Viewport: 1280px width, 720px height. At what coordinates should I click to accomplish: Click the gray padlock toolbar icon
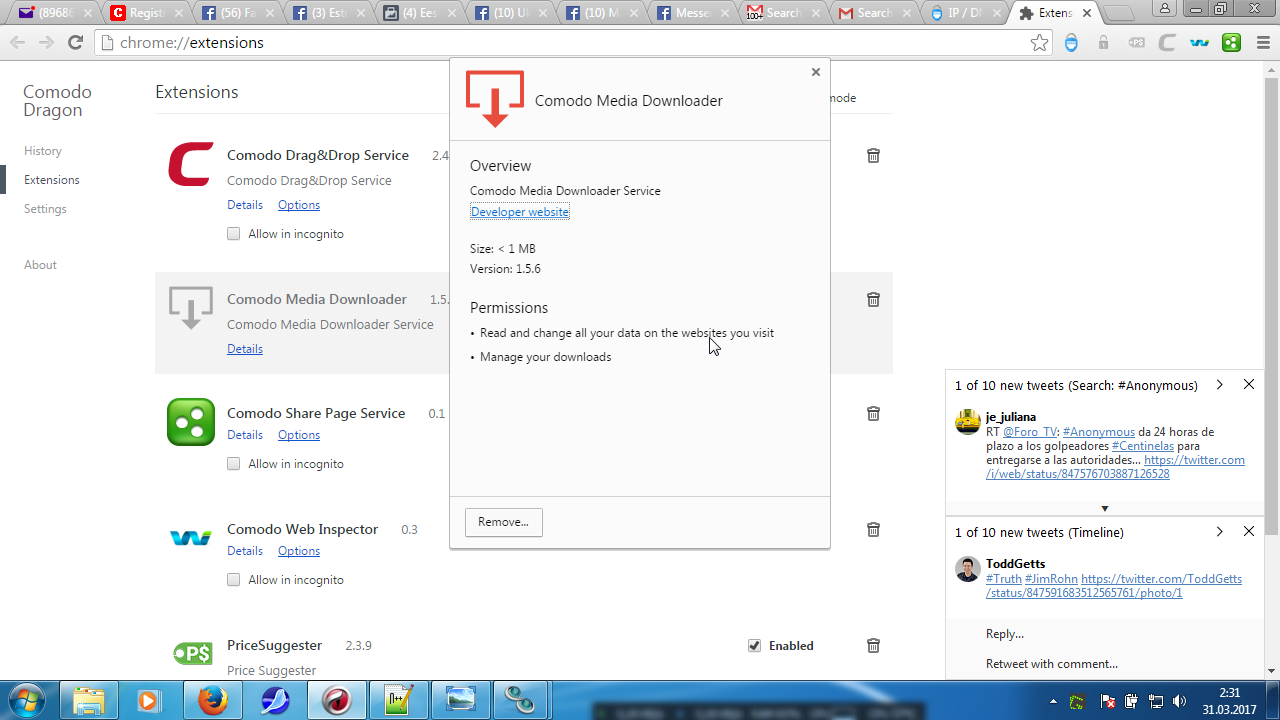(x=1103, y=43)
